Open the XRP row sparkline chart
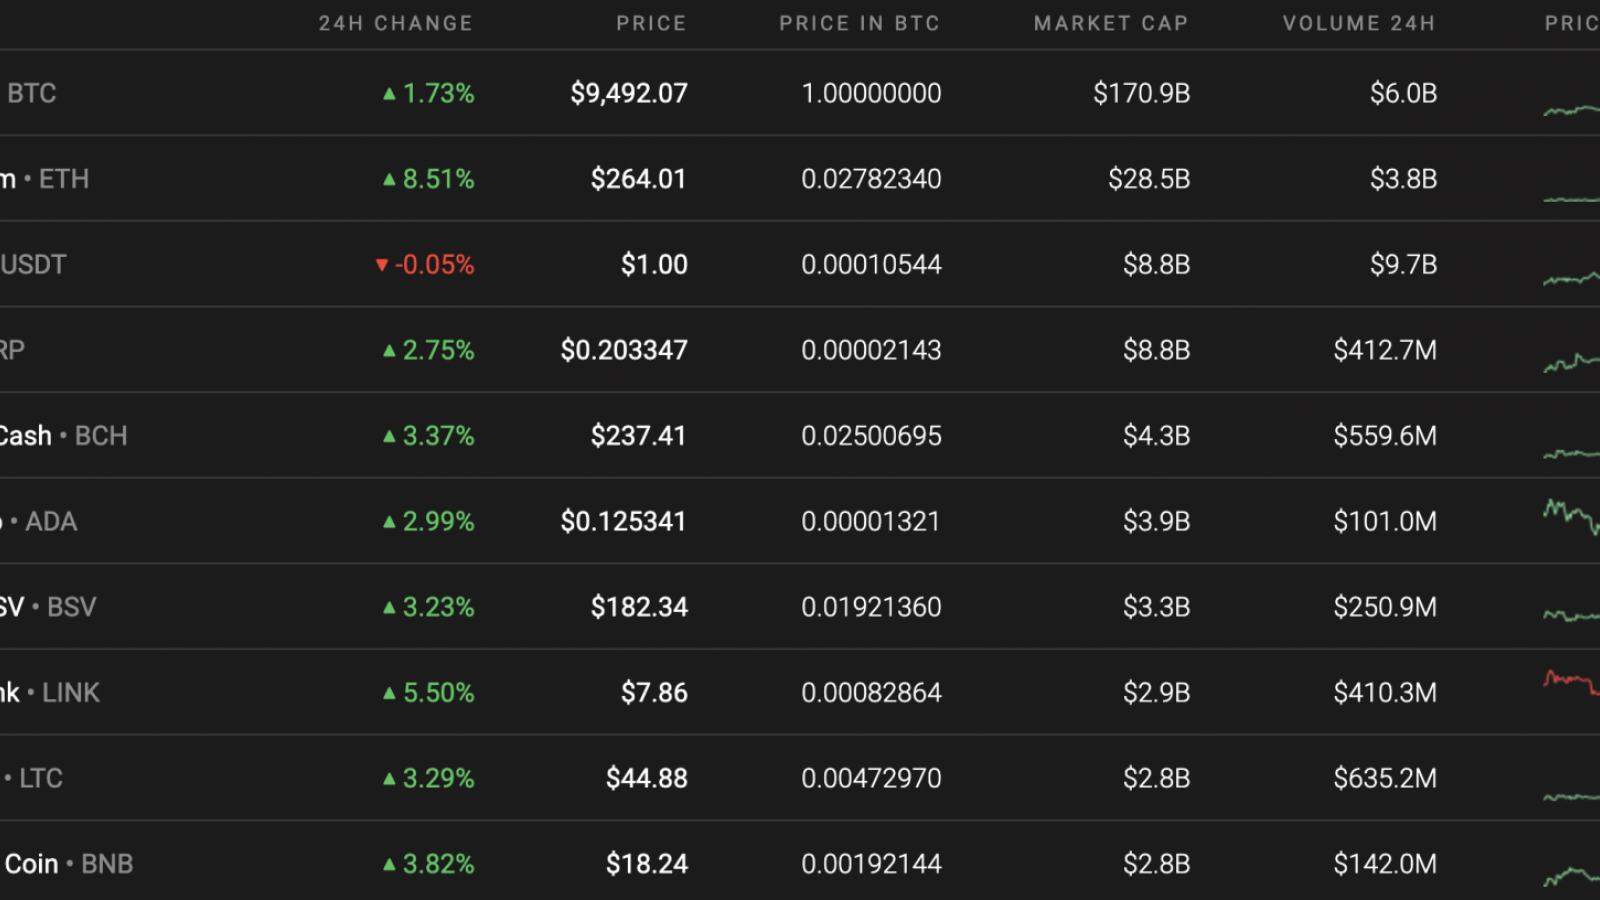This screenshot has width=1600, height=900. click(x=1571, y=362)
